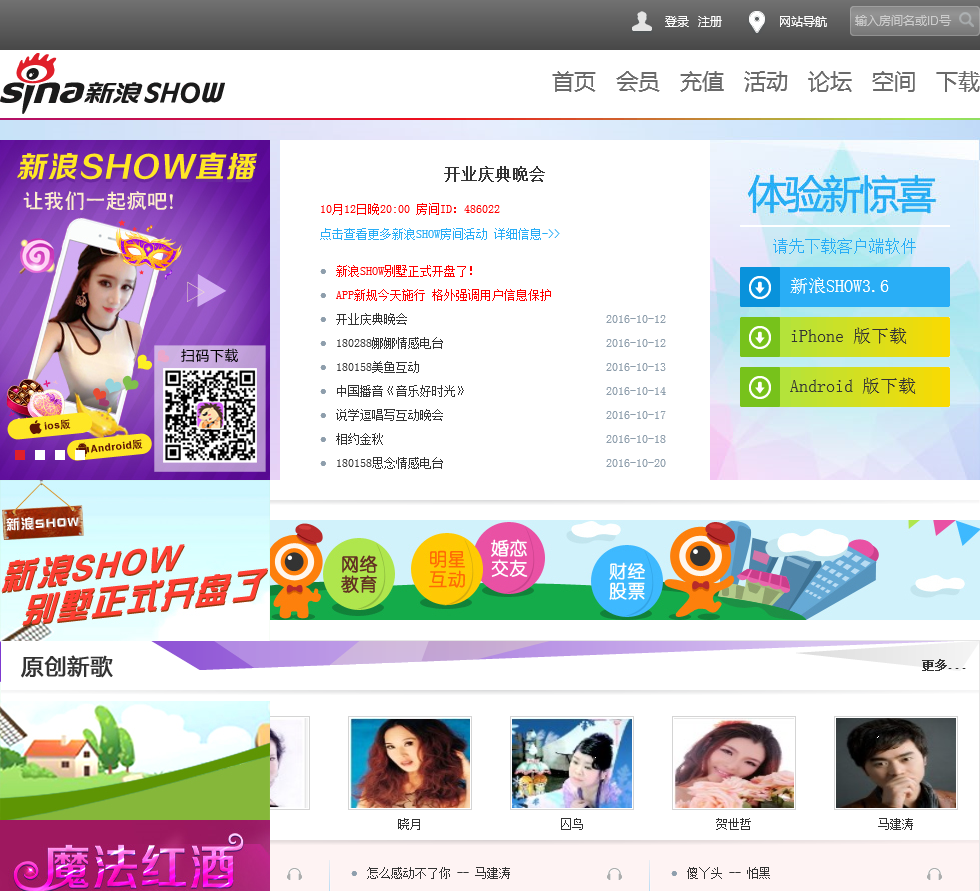This screenshot has height=891, width=980.
Task: Open the 空间 navigation item
Action: [894, 82]
